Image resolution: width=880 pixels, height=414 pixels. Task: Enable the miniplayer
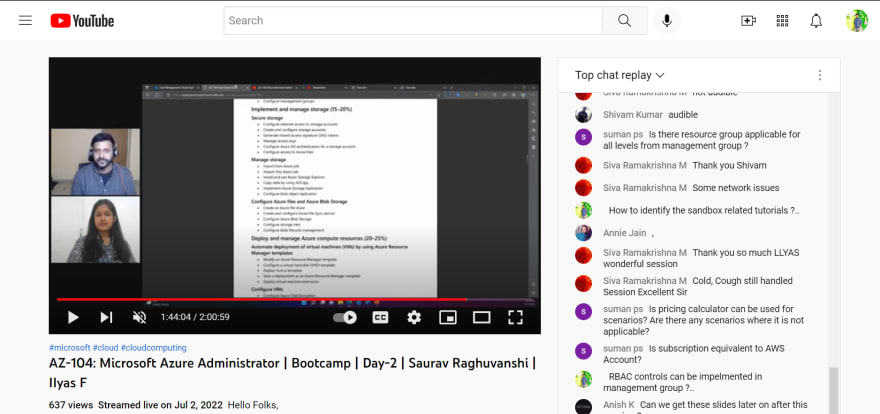pyautogui.click(x=447, y=318)
